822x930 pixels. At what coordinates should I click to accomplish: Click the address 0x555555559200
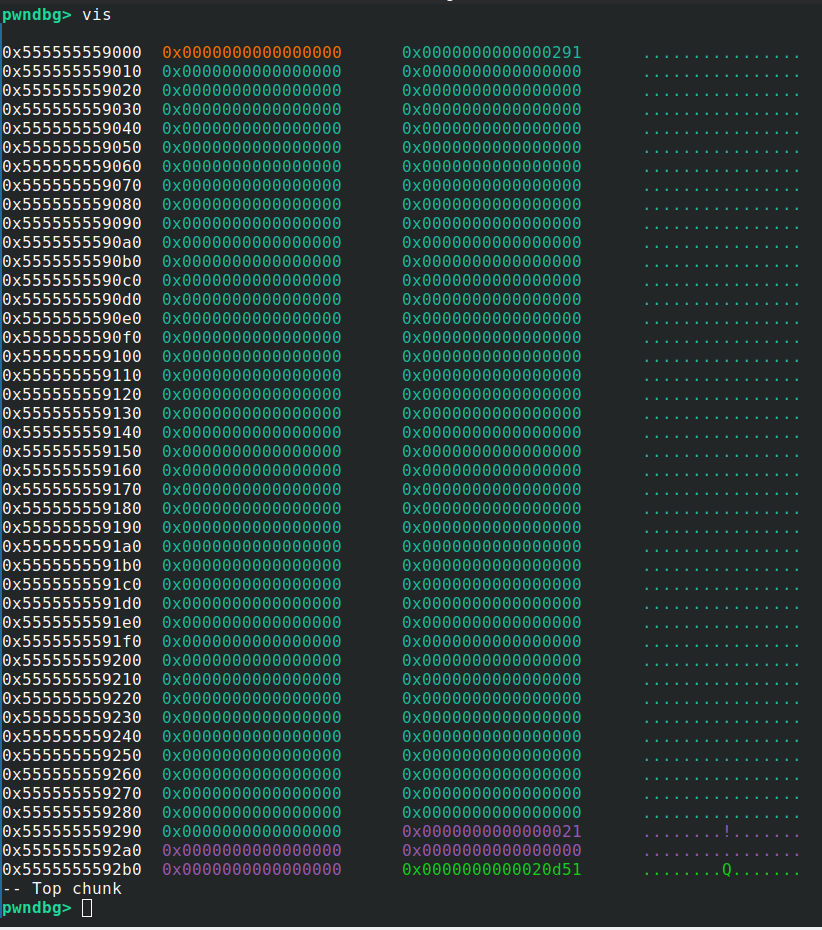[72, 661]
